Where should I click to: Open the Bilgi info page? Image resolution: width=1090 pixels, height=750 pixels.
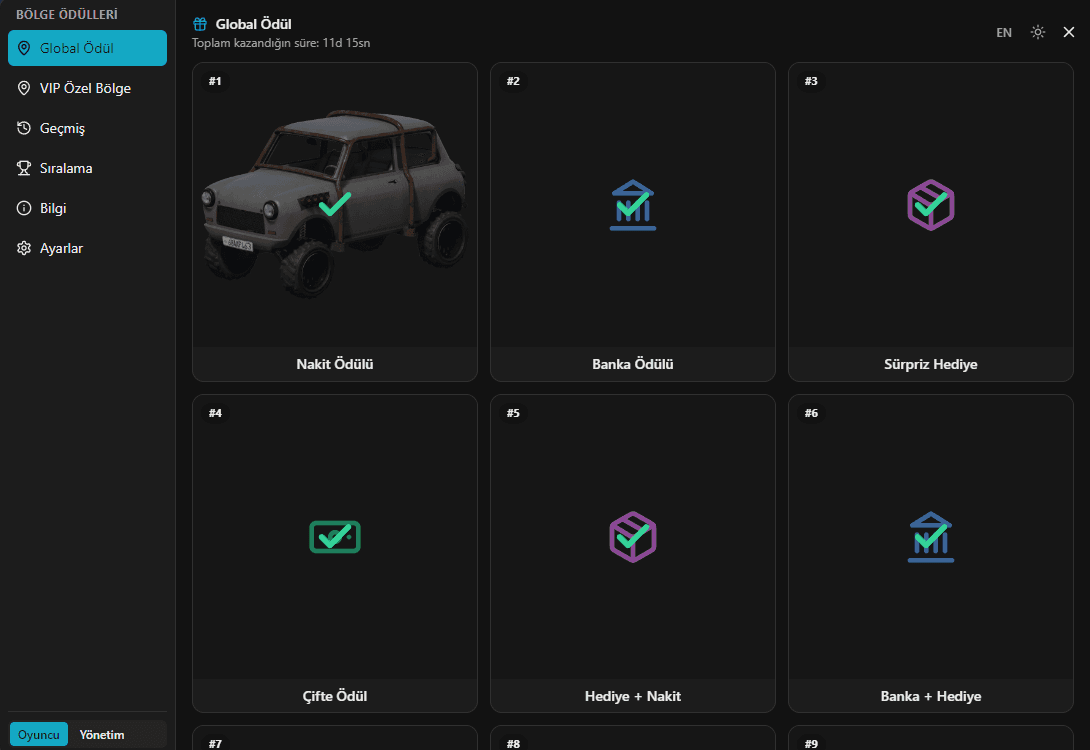(87, 208)
